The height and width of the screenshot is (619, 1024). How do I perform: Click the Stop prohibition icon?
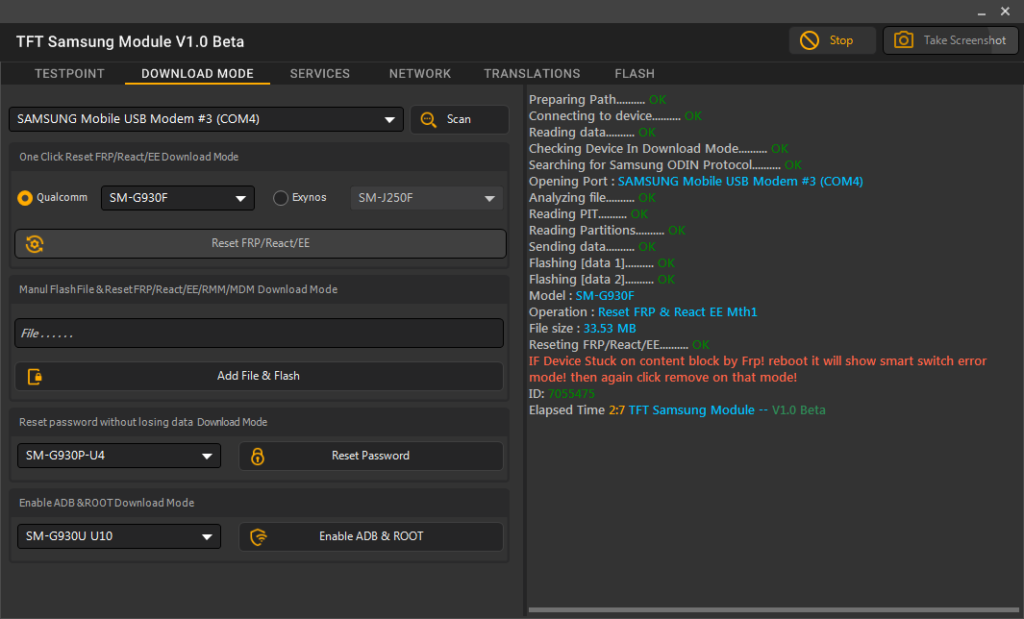[809, 40]
